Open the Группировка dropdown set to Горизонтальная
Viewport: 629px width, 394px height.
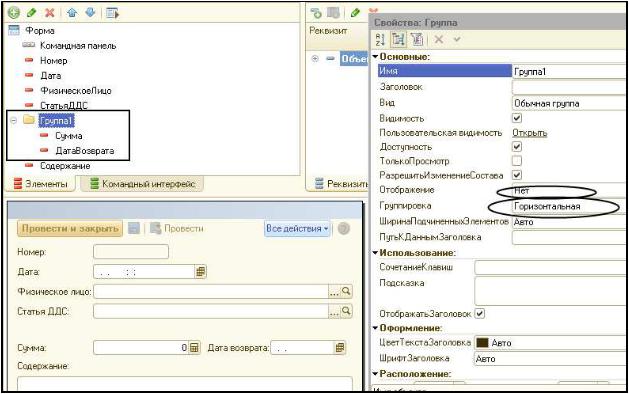(x=569, y=206)
